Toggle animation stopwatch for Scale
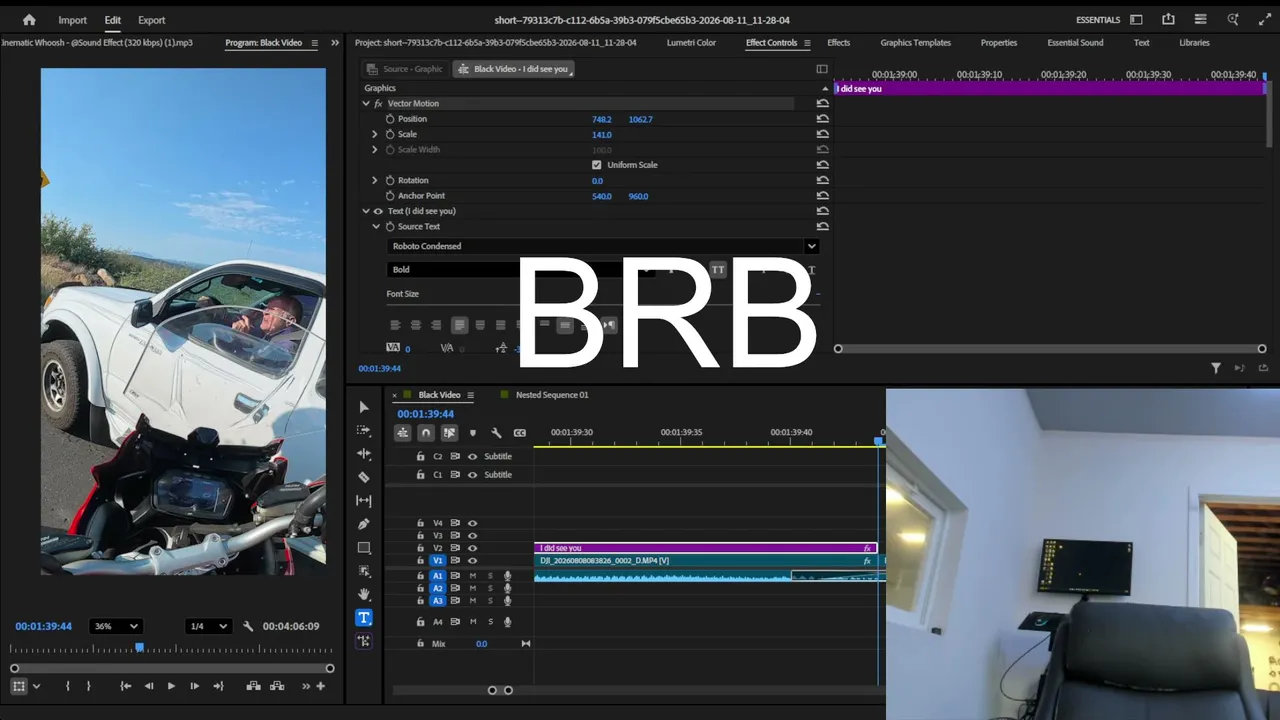The height and width of the screenshot is (720, 1280). pyautogui.click(x=390, y=134)
